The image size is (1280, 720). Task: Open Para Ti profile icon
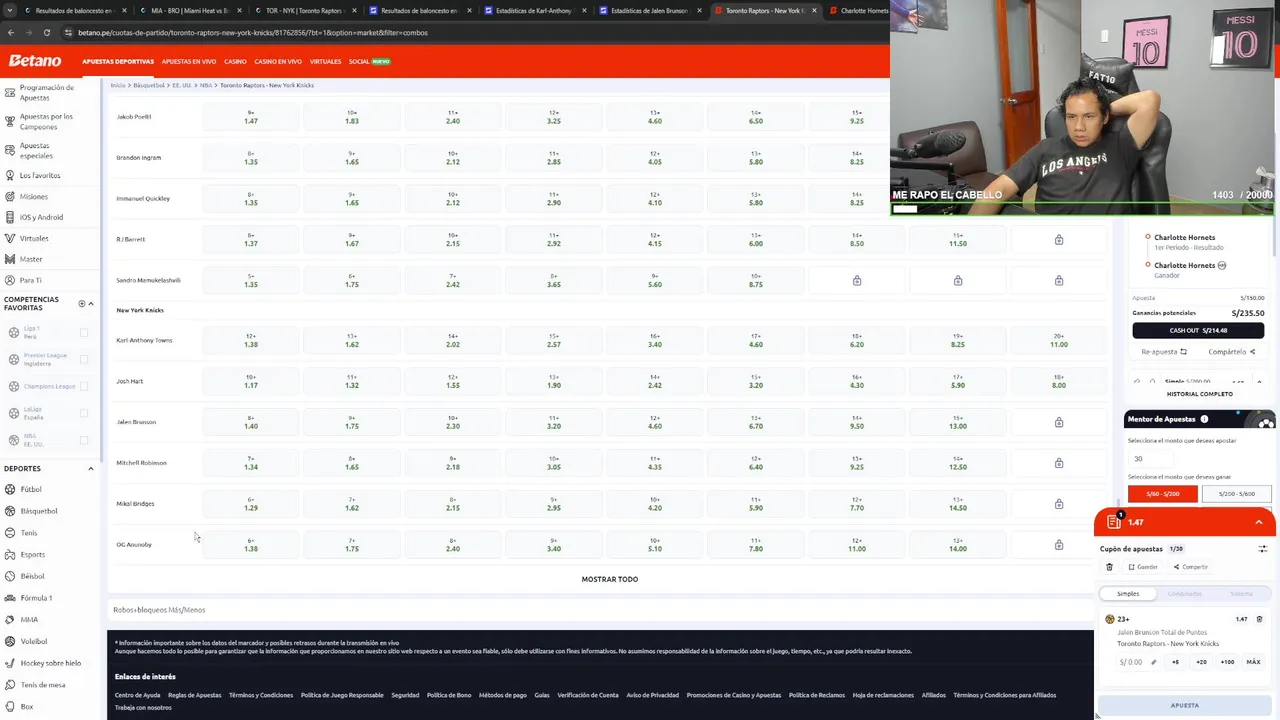click(x=9, y=280)
